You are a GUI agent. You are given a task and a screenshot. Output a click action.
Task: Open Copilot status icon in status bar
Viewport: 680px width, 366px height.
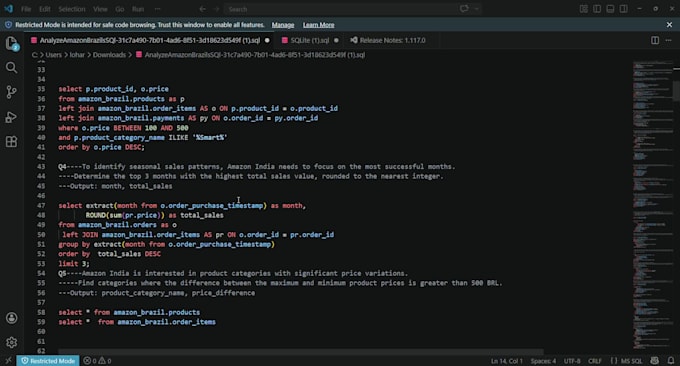pos(654,361)
